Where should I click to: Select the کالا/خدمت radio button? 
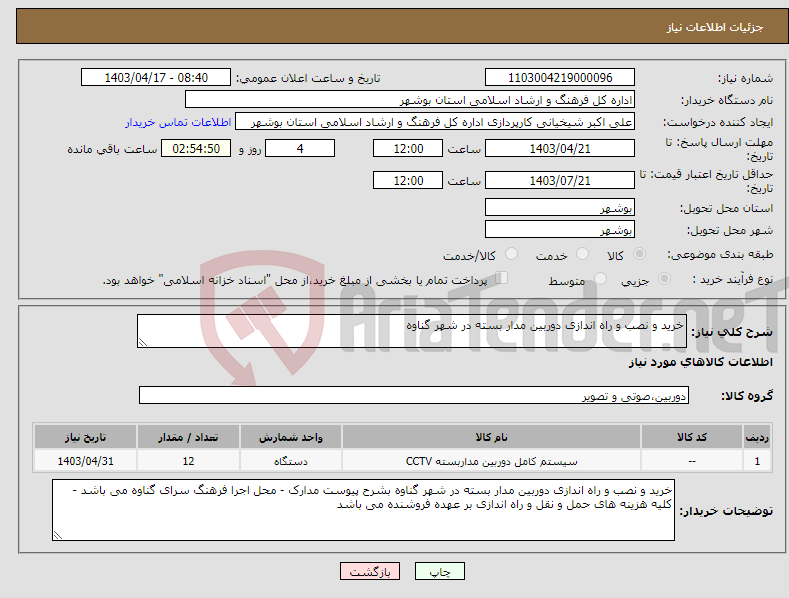[x=511, y=254]
